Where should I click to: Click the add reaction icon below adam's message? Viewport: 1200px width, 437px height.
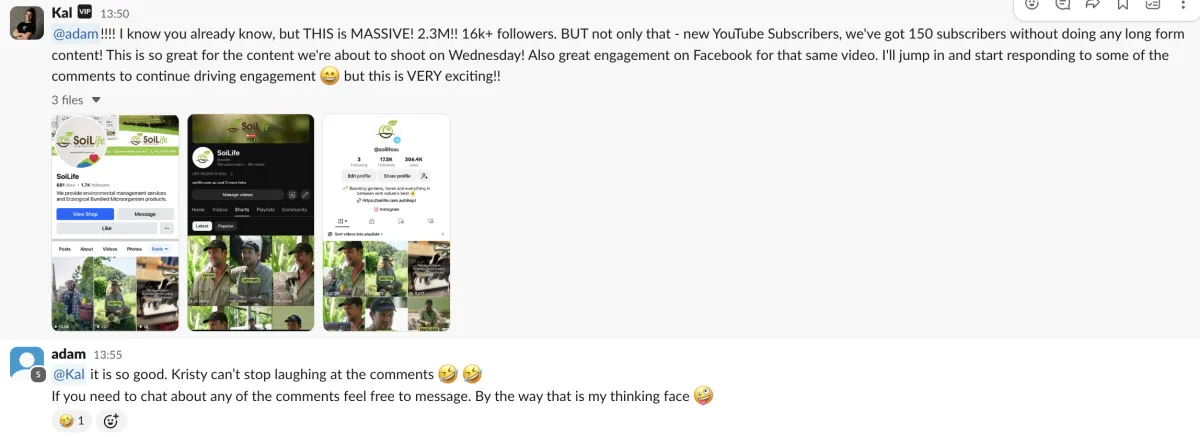tap(111, 421)
